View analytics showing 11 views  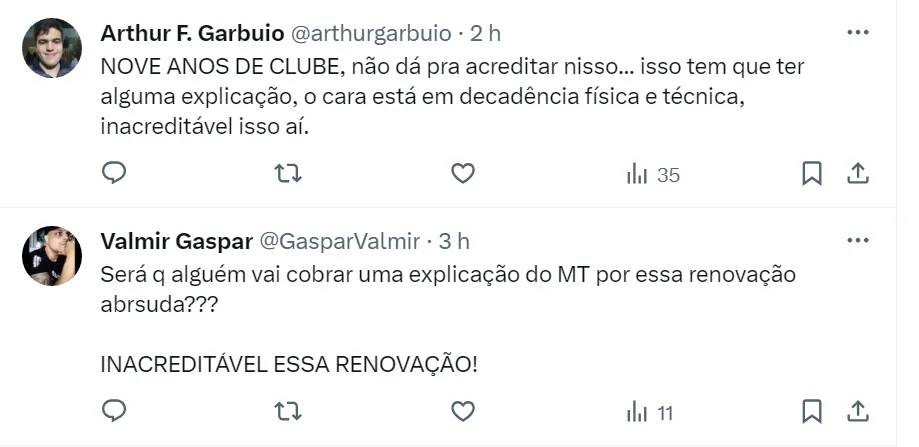click(649, 412)
